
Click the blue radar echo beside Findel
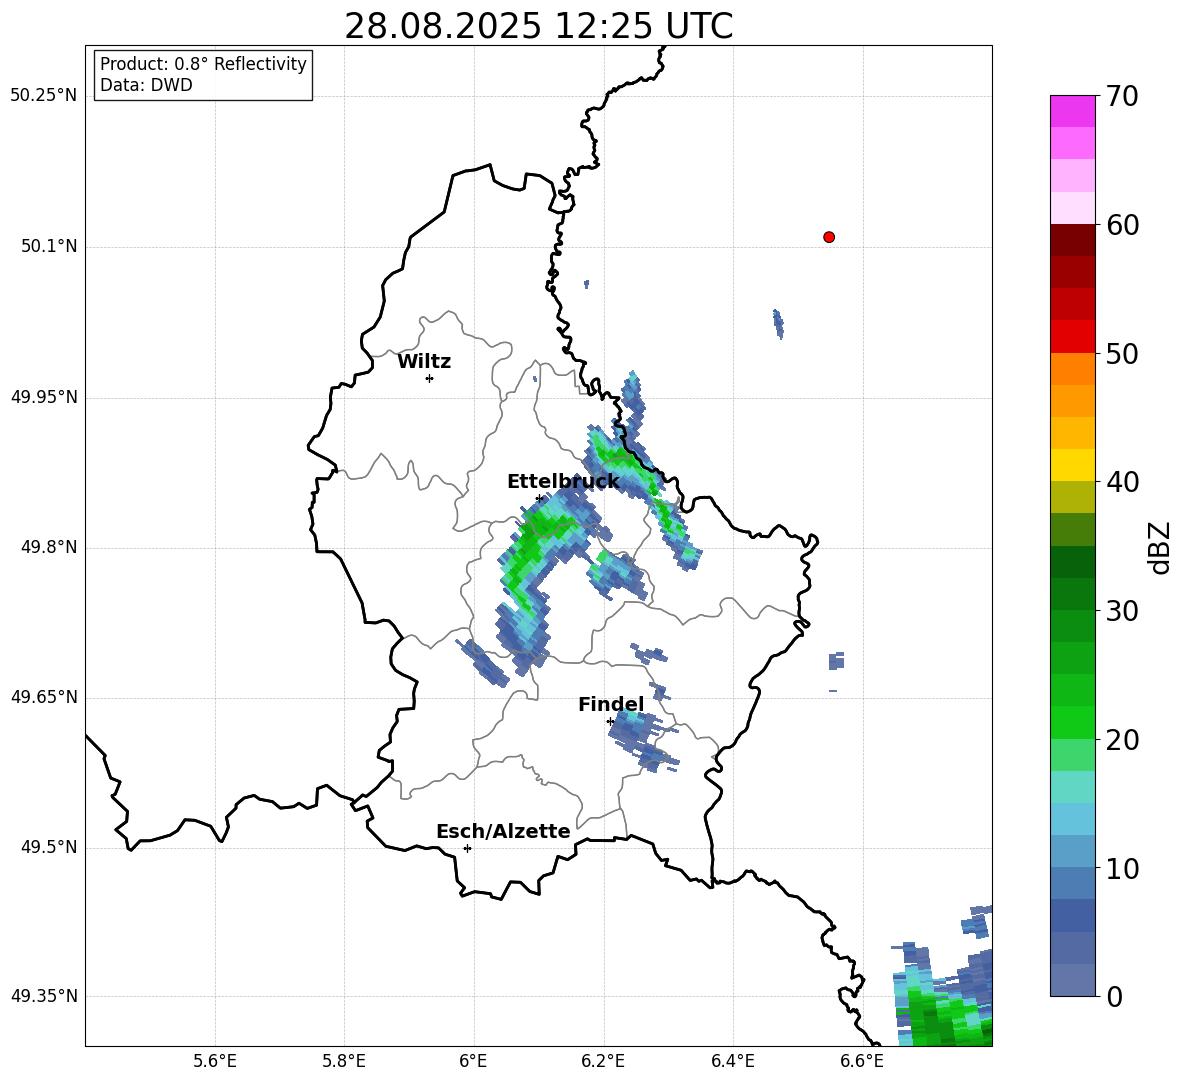(640, 740)
